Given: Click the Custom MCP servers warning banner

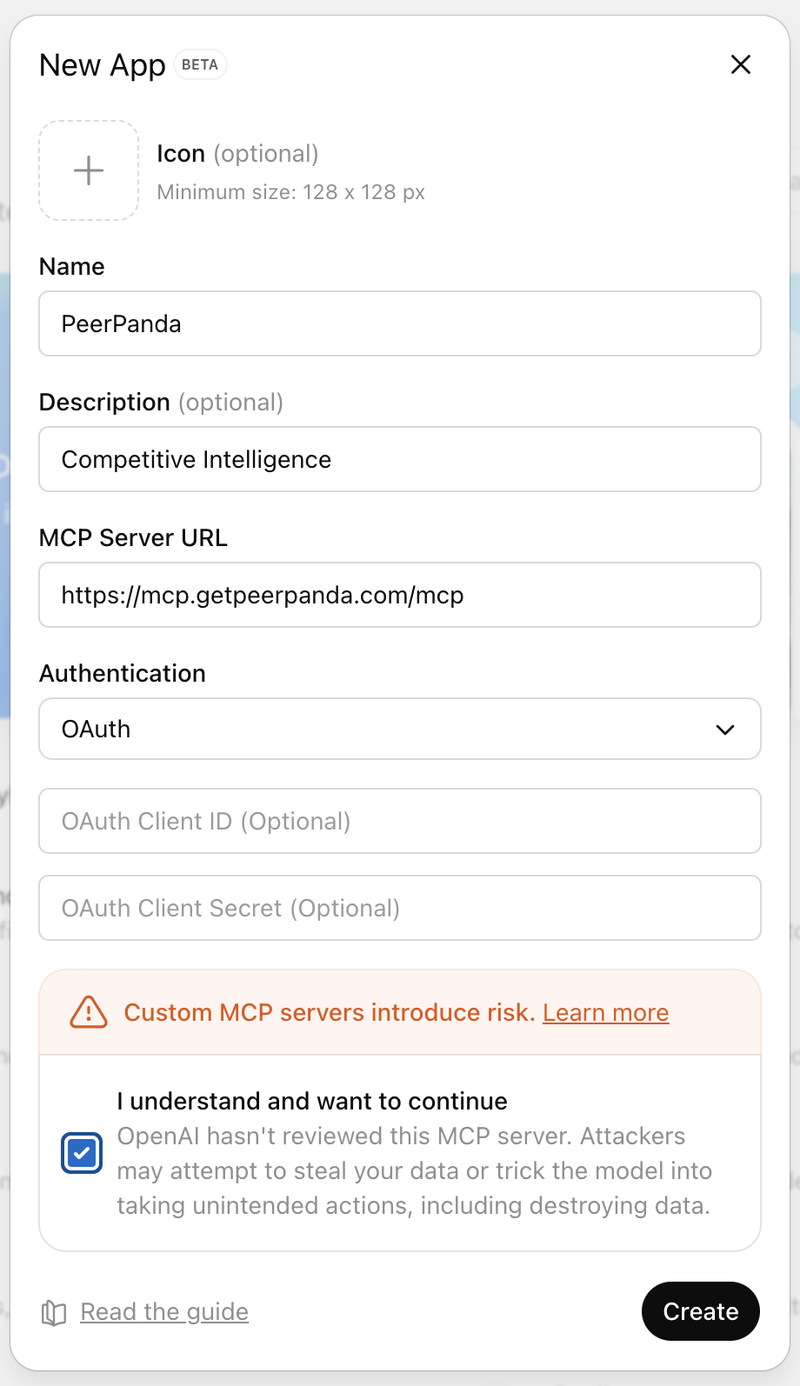Looking at the screenshot, I should [x=400, y=1012].
